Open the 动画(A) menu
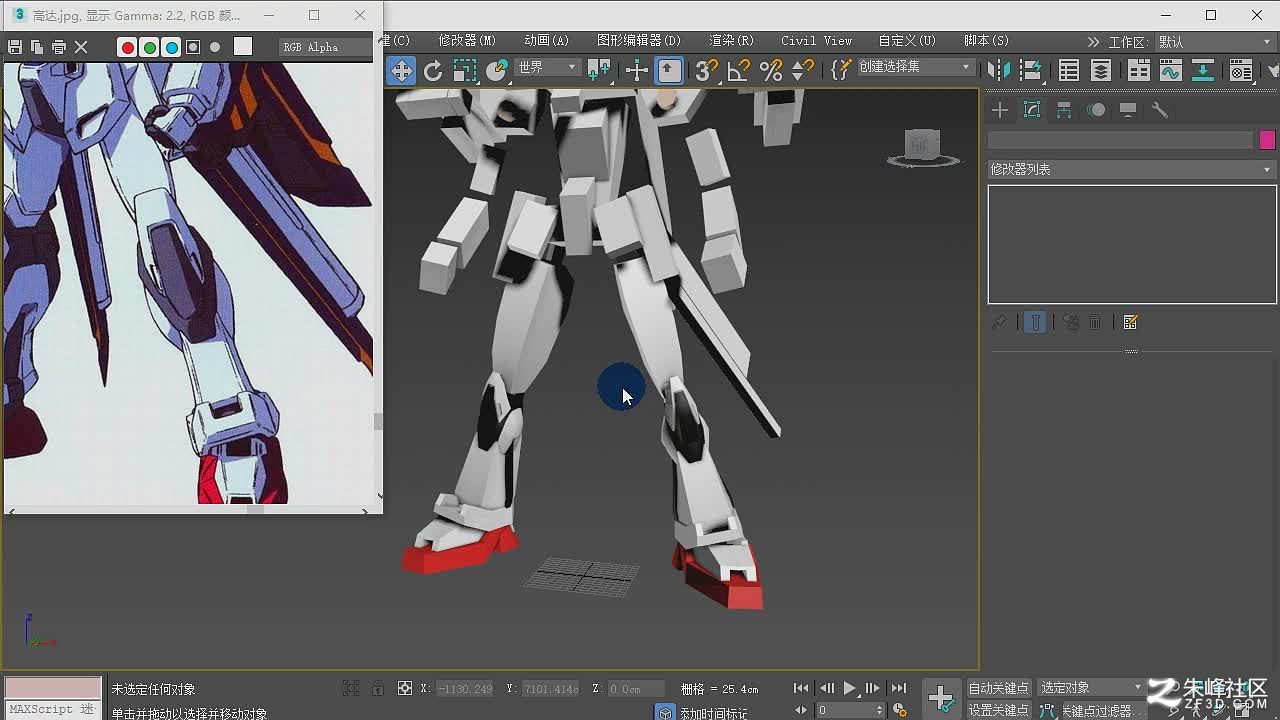1280x720 pixels. [x=546, y=41]
